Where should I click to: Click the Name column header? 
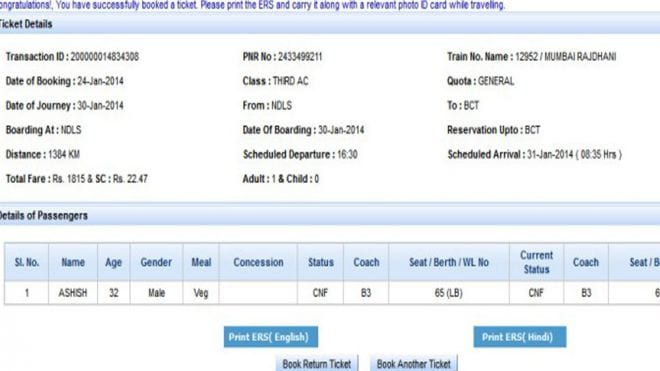pos(73,262)
